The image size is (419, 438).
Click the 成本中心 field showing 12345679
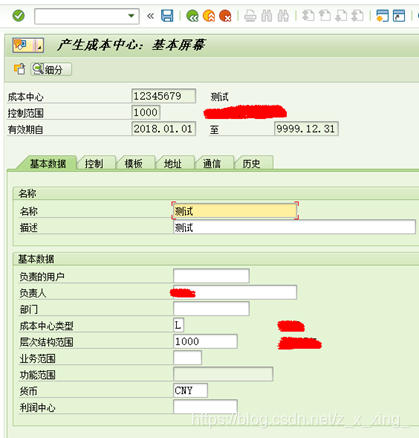163,96
